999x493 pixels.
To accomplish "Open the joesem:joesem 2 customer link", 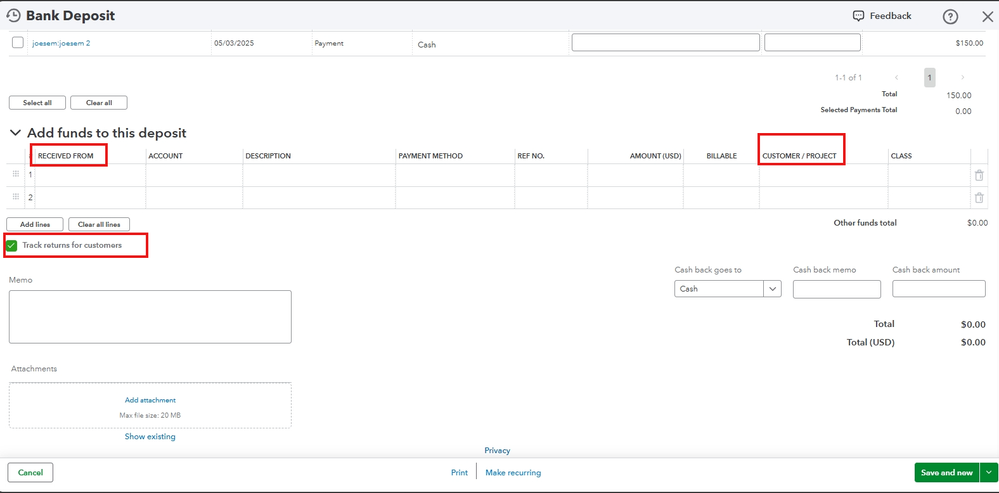I will [x=61, y=43].
